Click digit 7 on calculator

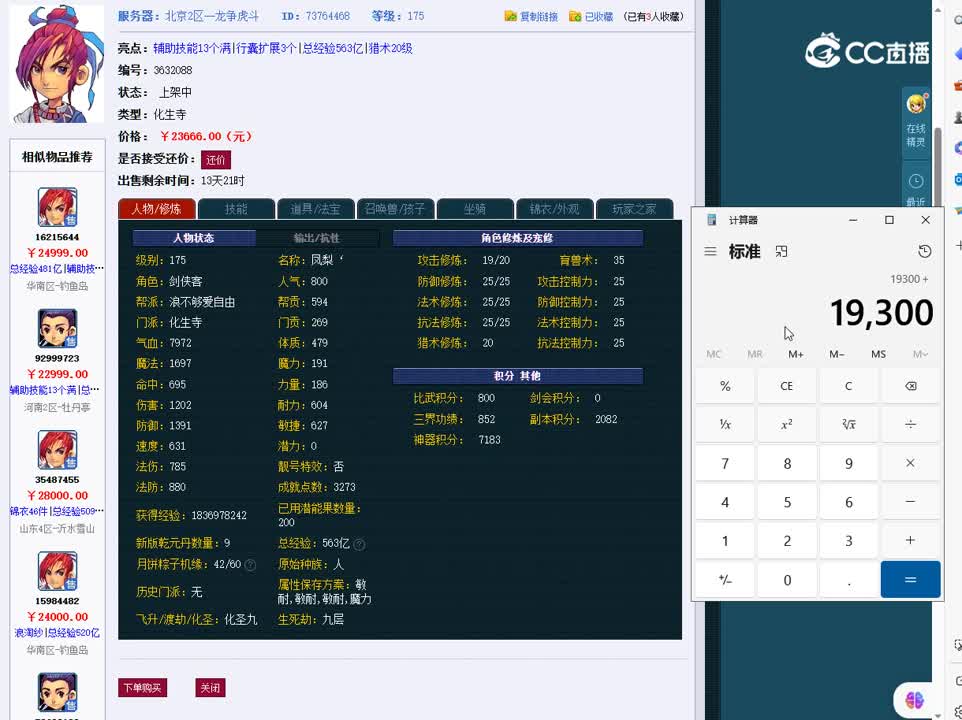click(725, 463)
